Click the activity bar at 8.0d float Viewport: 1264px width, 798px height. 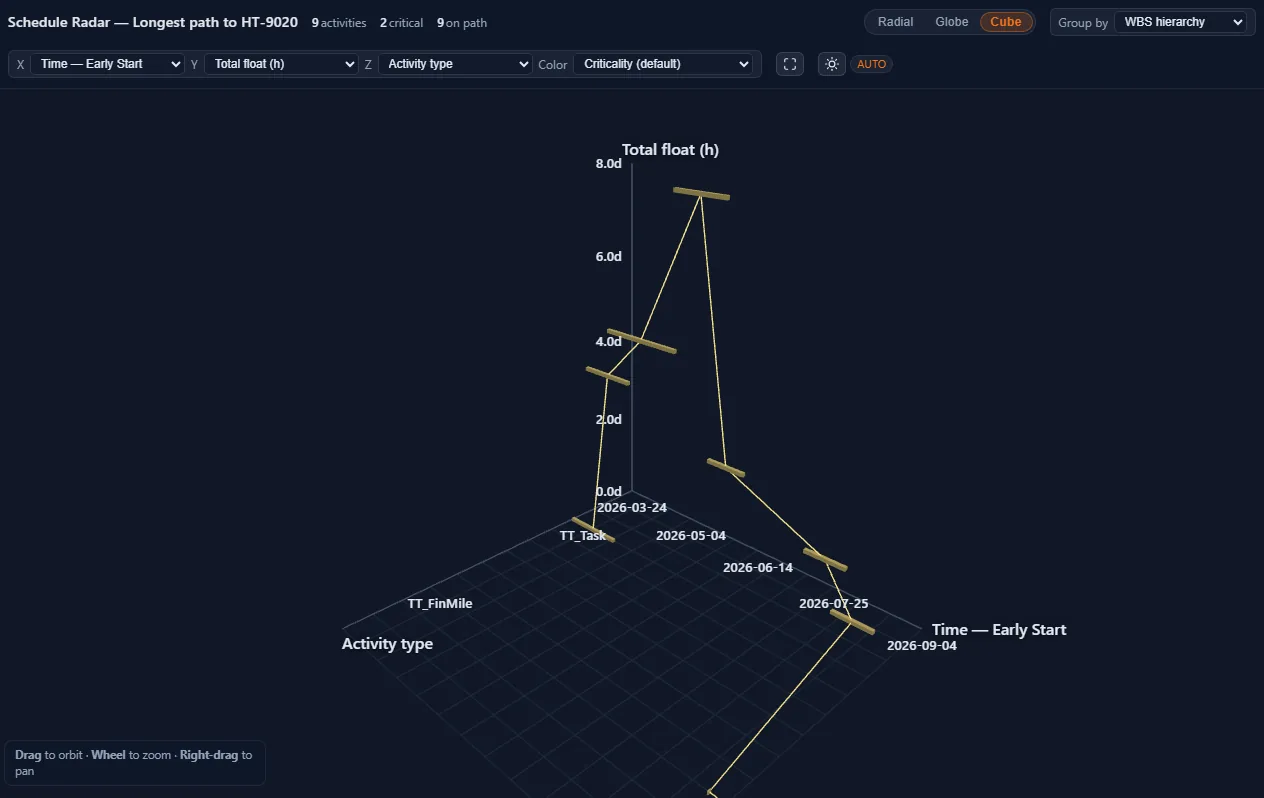[701, 193]
